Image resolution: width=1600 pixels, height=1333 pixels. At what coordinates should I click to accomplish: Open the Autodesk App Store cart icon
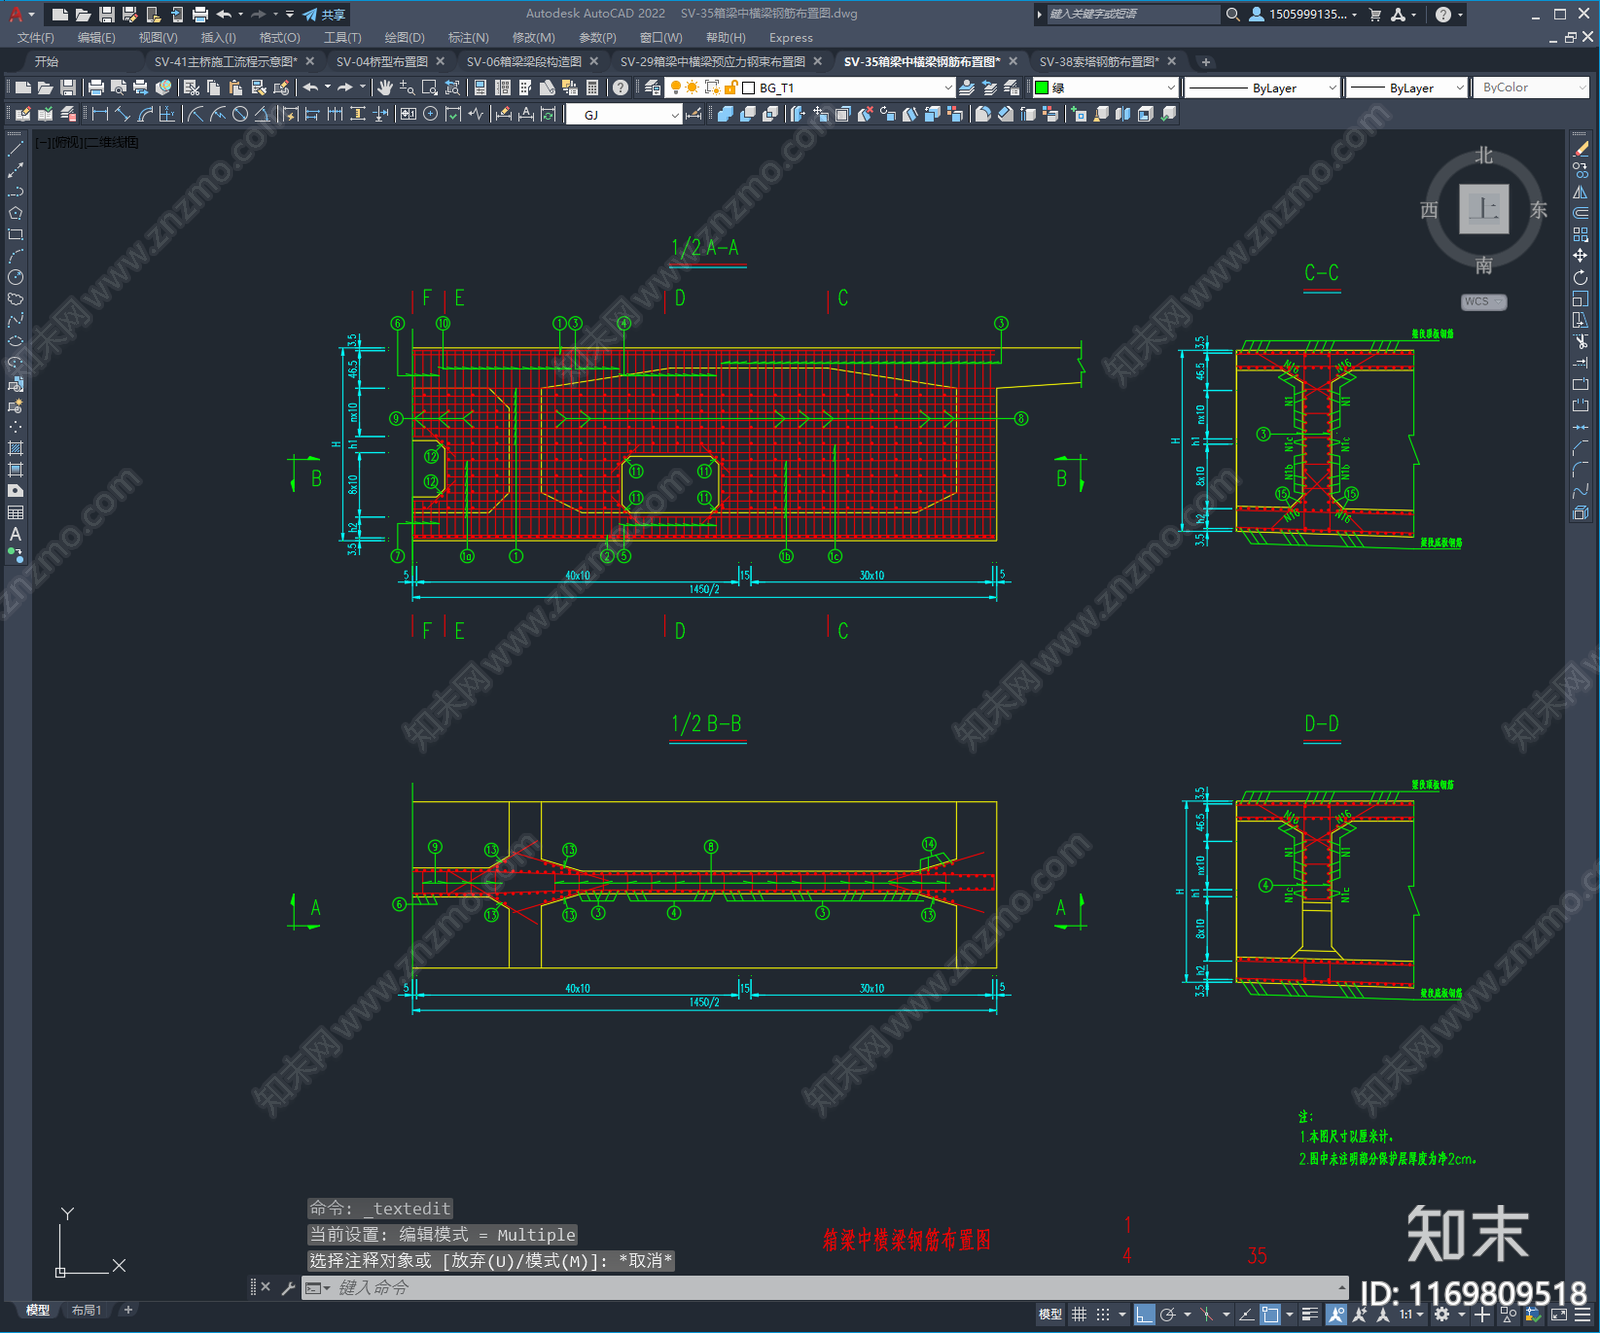point(1375,14)
